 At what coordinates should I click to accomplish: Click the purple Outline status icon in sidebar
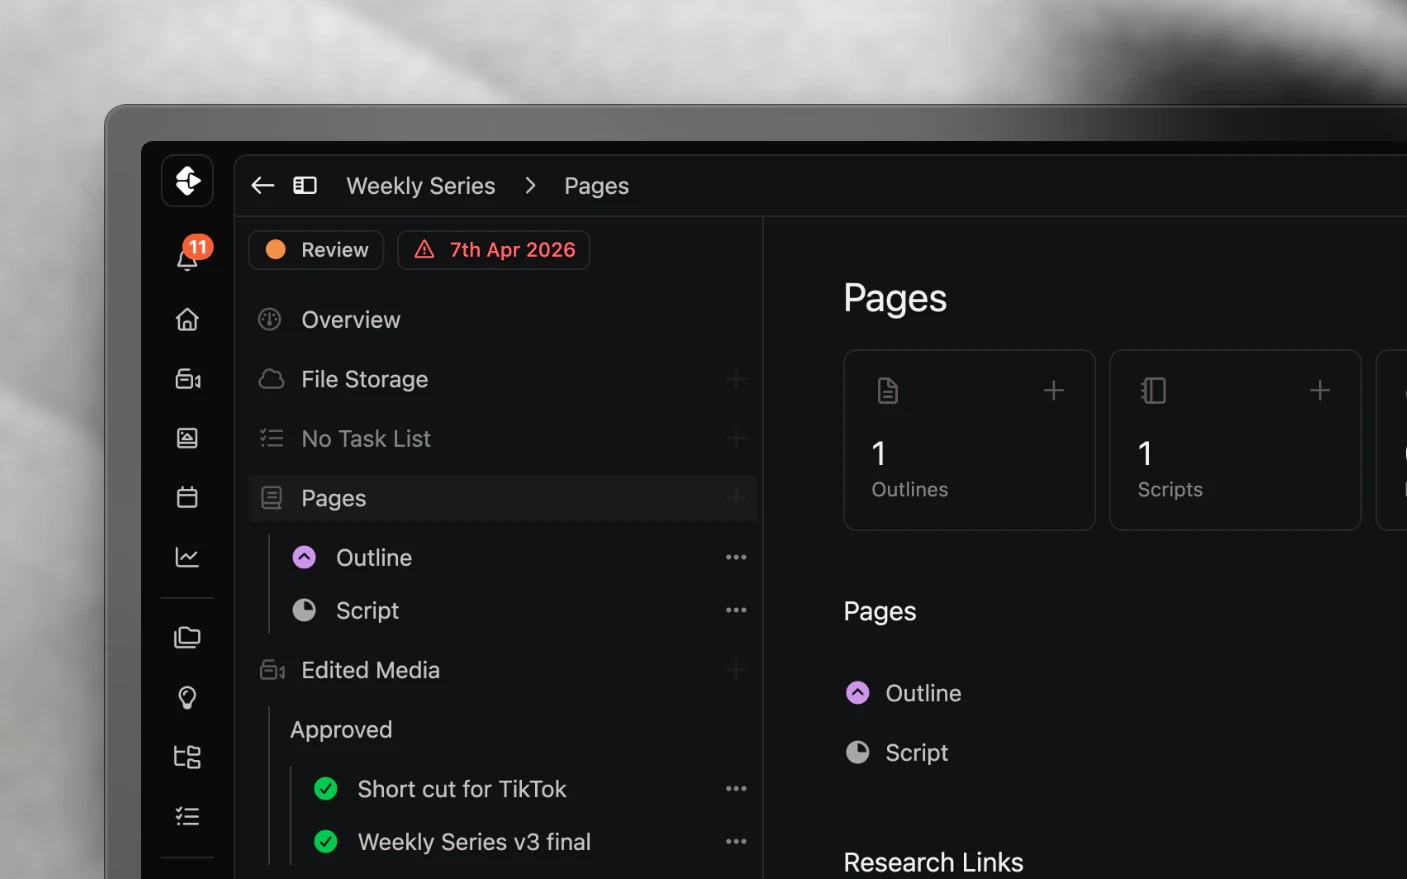(x=304, y=557)
